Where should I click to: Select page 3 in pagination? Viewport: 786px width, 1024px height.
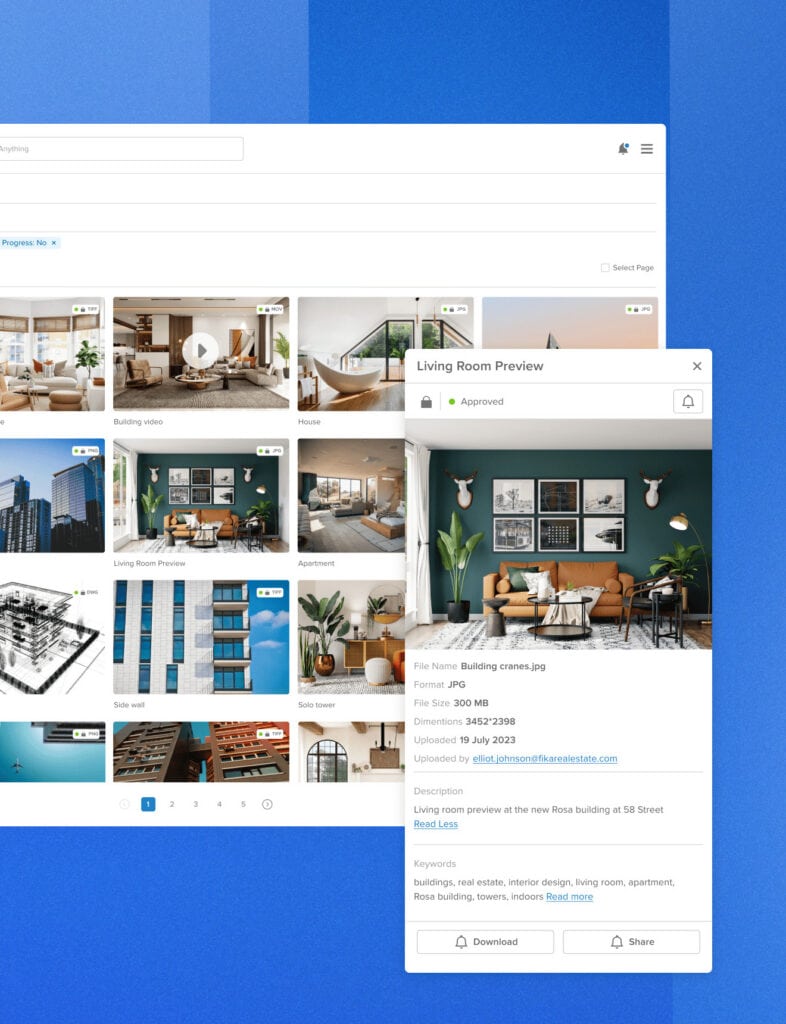(x=196, y=804)
